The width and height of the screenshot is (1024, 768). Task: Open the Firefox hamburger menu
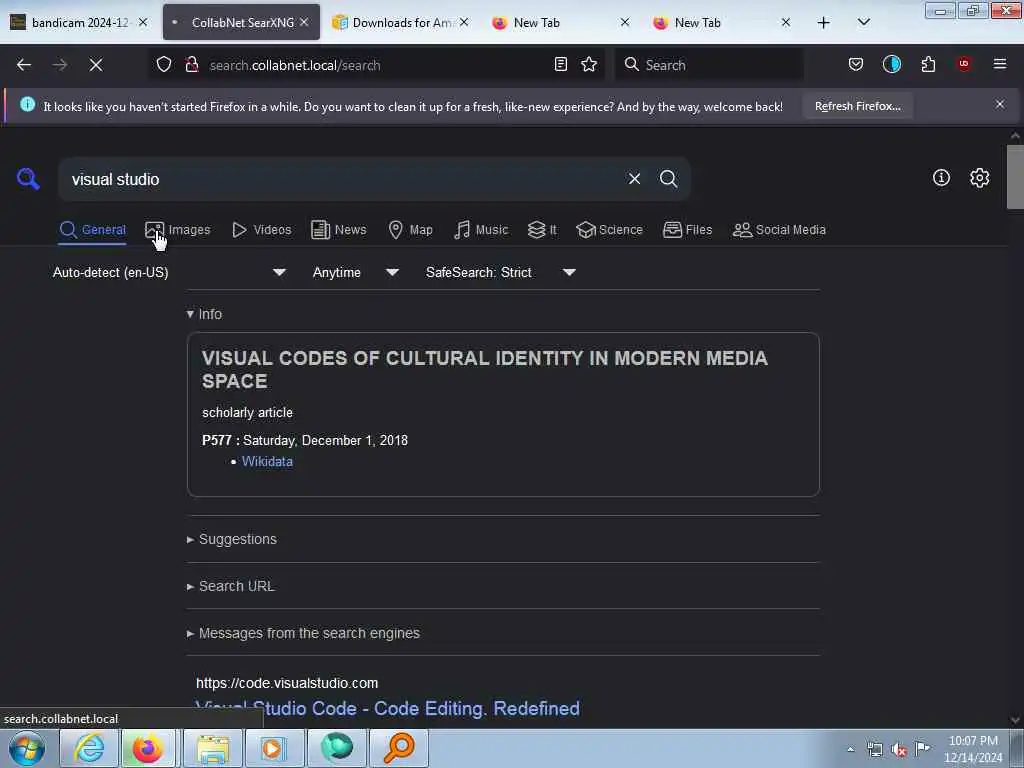click(999, 64)
